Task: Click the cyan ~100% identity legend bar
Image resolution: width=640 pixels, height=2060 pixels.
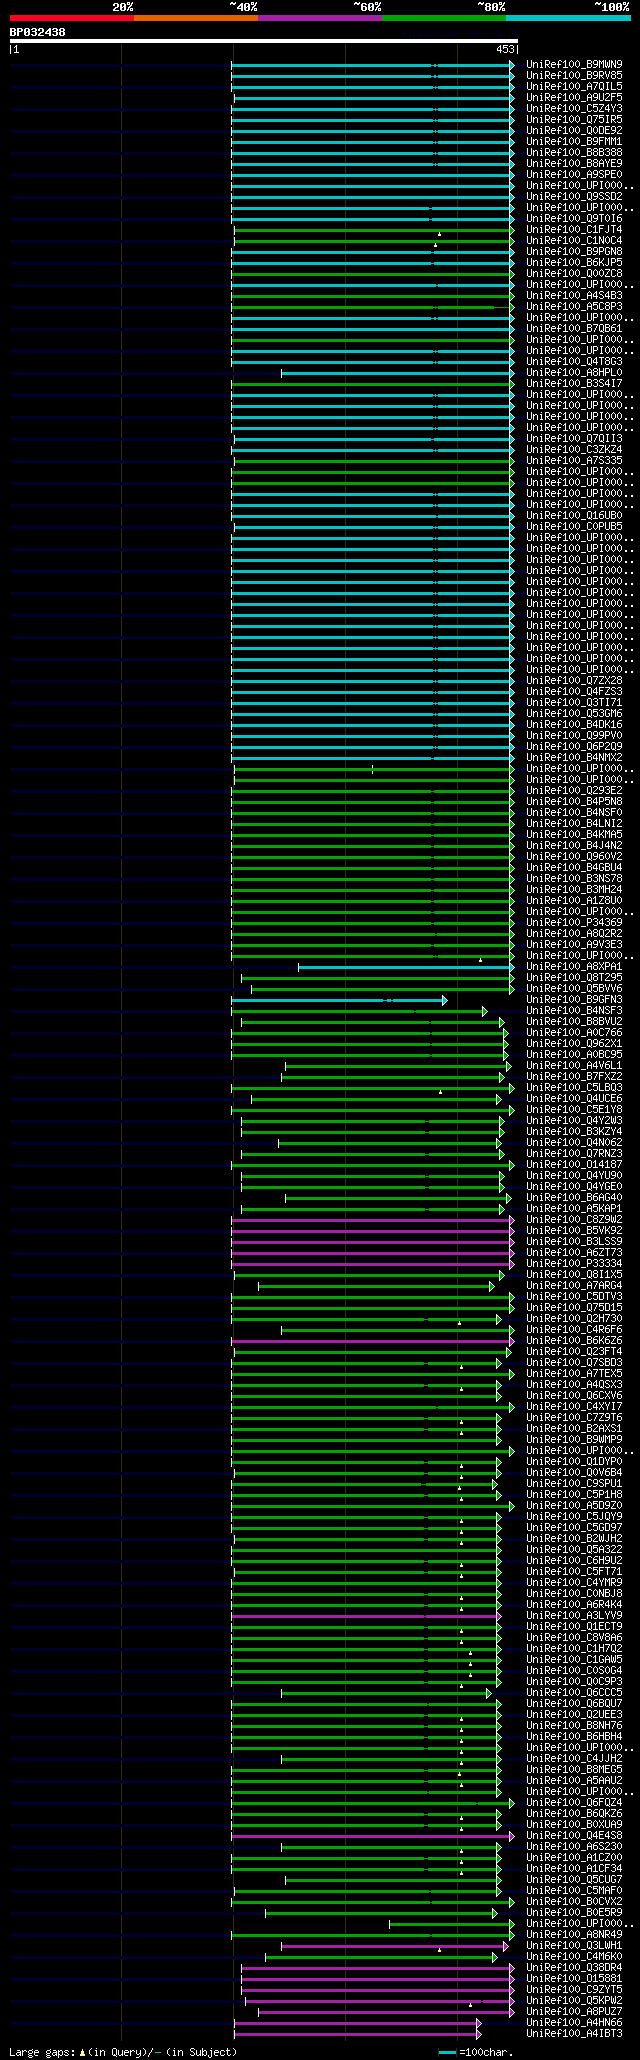Action: [568, 18]
